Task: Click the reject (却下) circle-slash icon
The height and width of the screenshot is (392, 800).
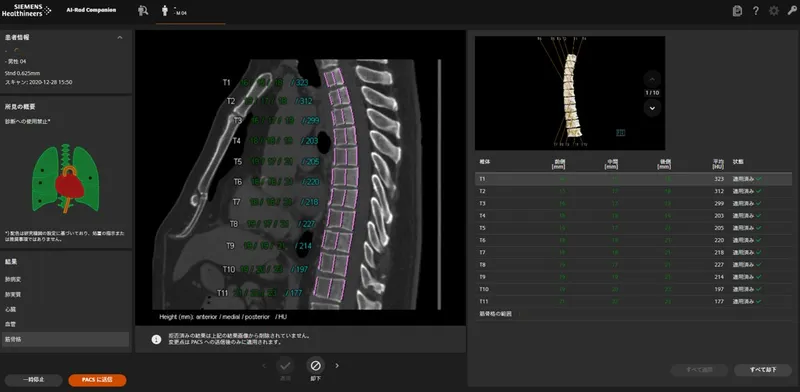Action: (315, 365)
